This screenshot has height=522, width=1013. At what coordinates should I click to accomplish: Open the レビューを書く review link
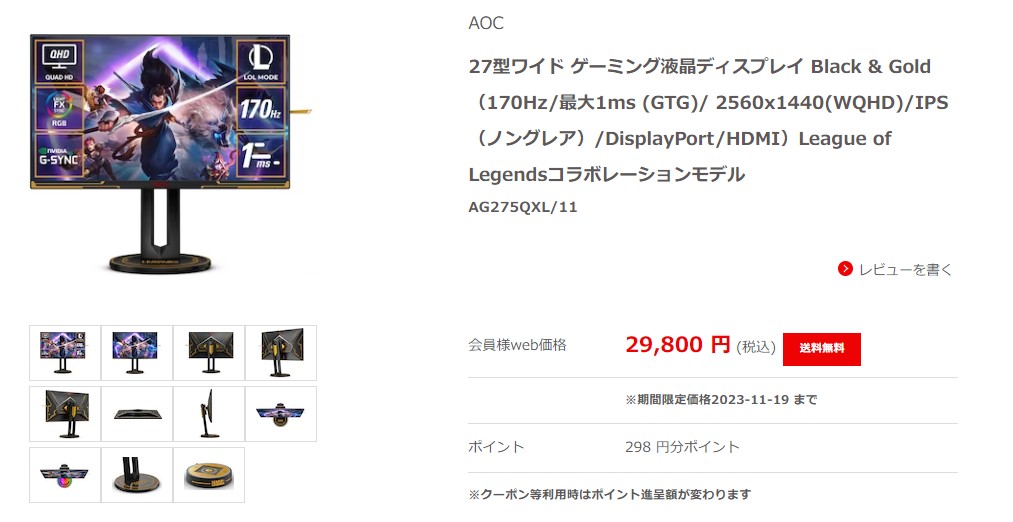904,269
